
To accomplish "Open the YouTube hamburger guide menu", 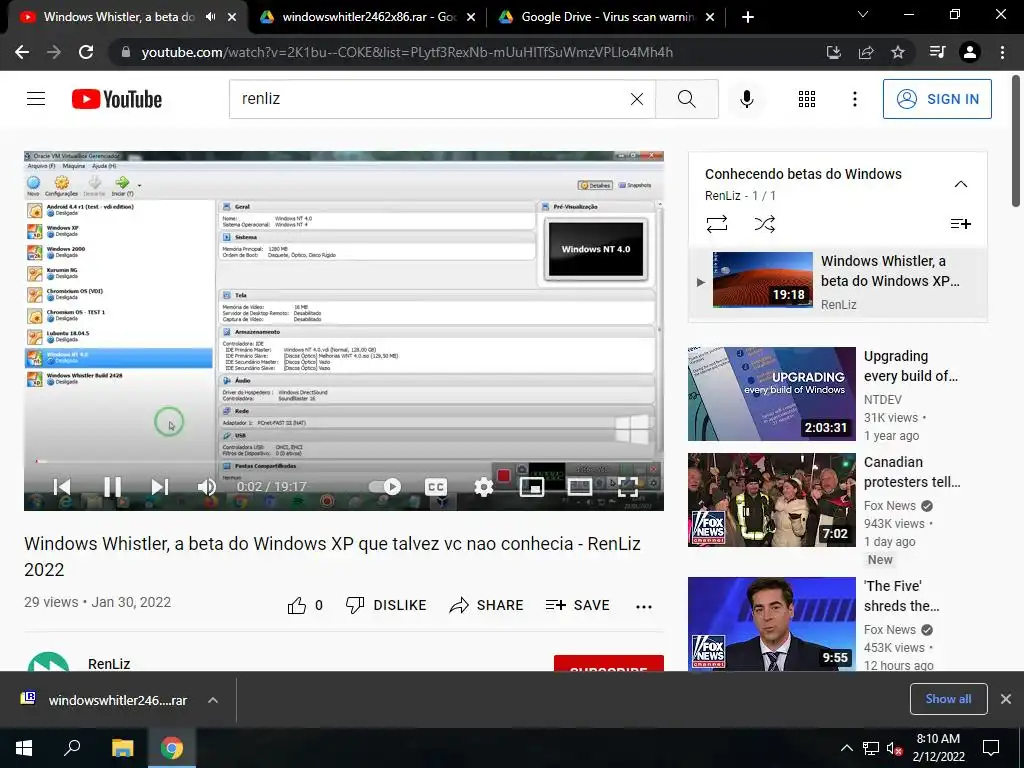I will pyautogui.click(x=36, y=99).
